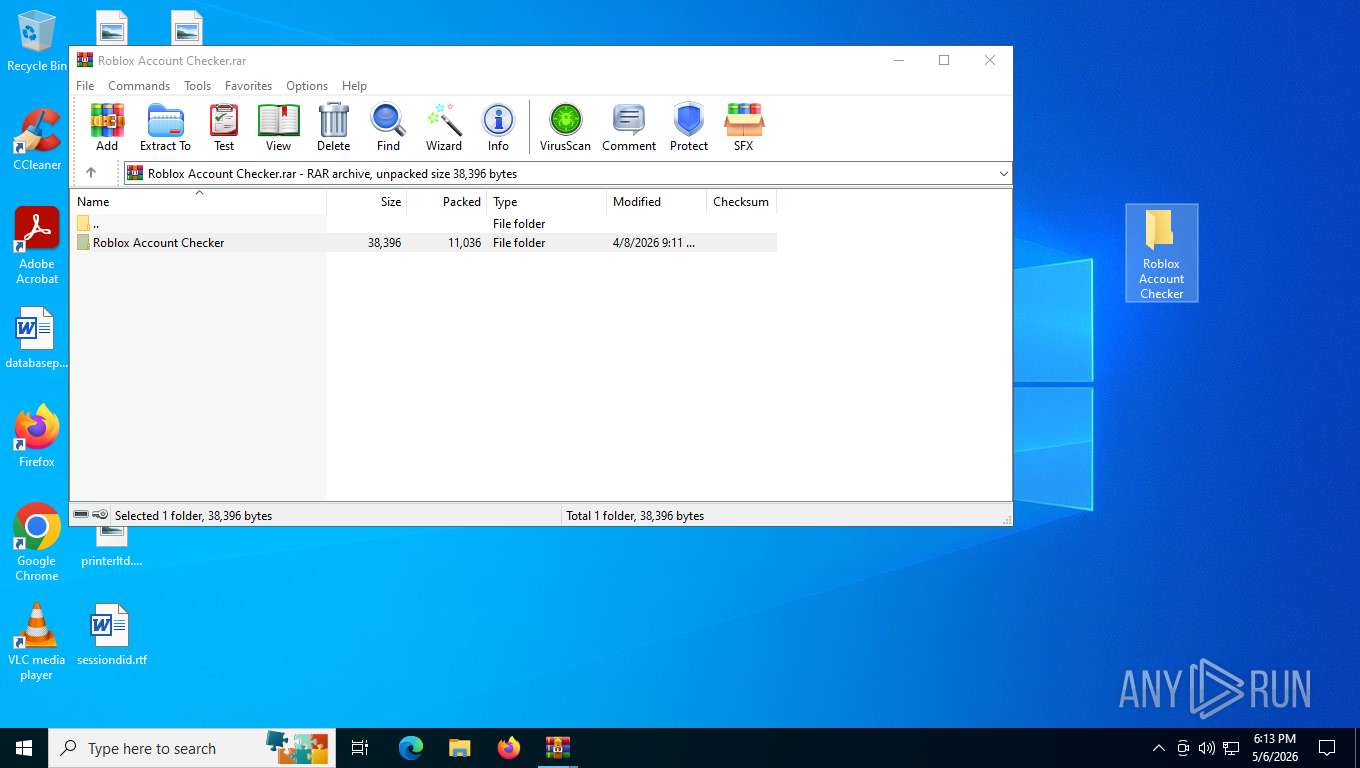Open the notification center icon
Viewport: 1360px width, 768px height.
pos(1327,748)
